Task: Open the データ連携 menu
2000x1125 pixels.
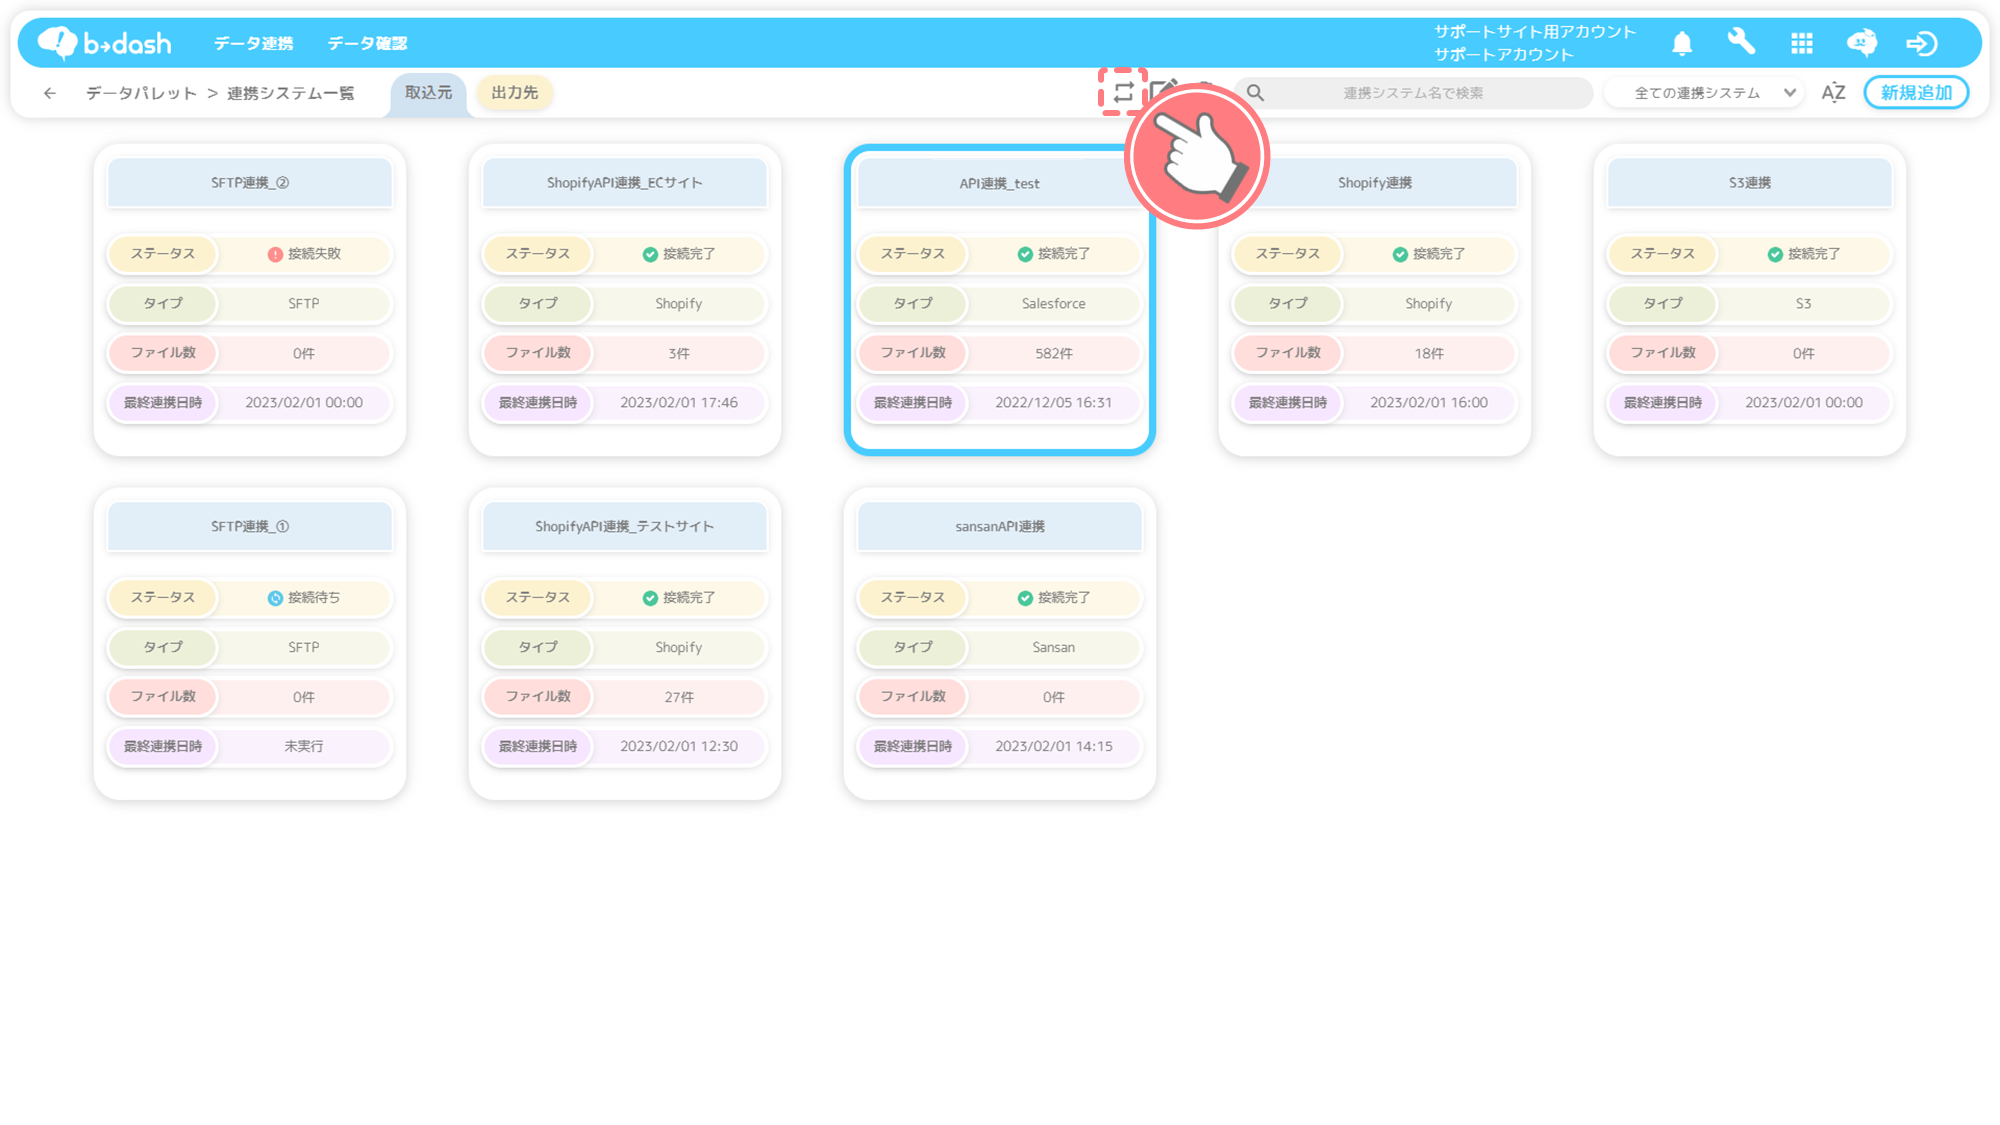Action: coord(253,43)
